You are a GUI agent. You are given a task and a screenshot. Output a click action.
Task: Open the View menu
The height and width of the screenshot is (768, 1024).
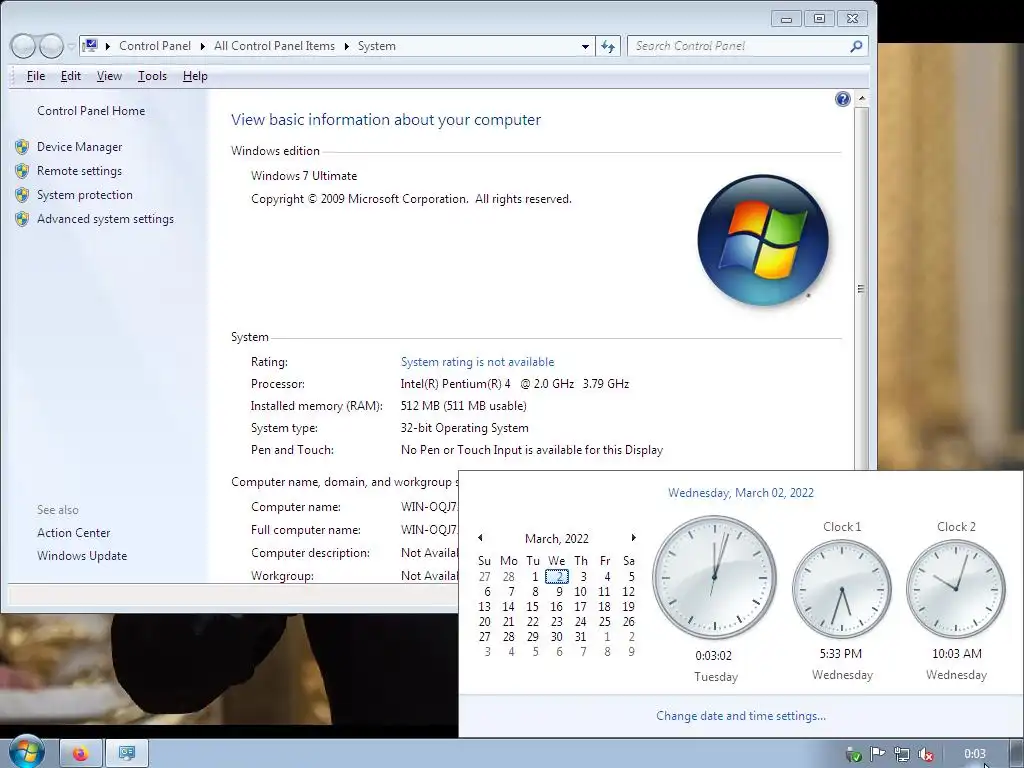coord(109,76)
